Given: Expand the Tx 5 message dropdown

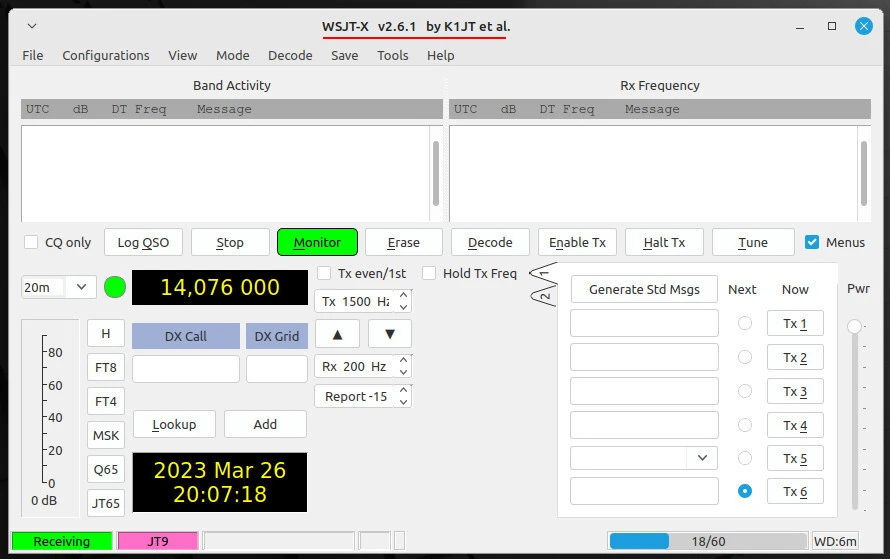Looking at the screenshot, I should 702,457.
